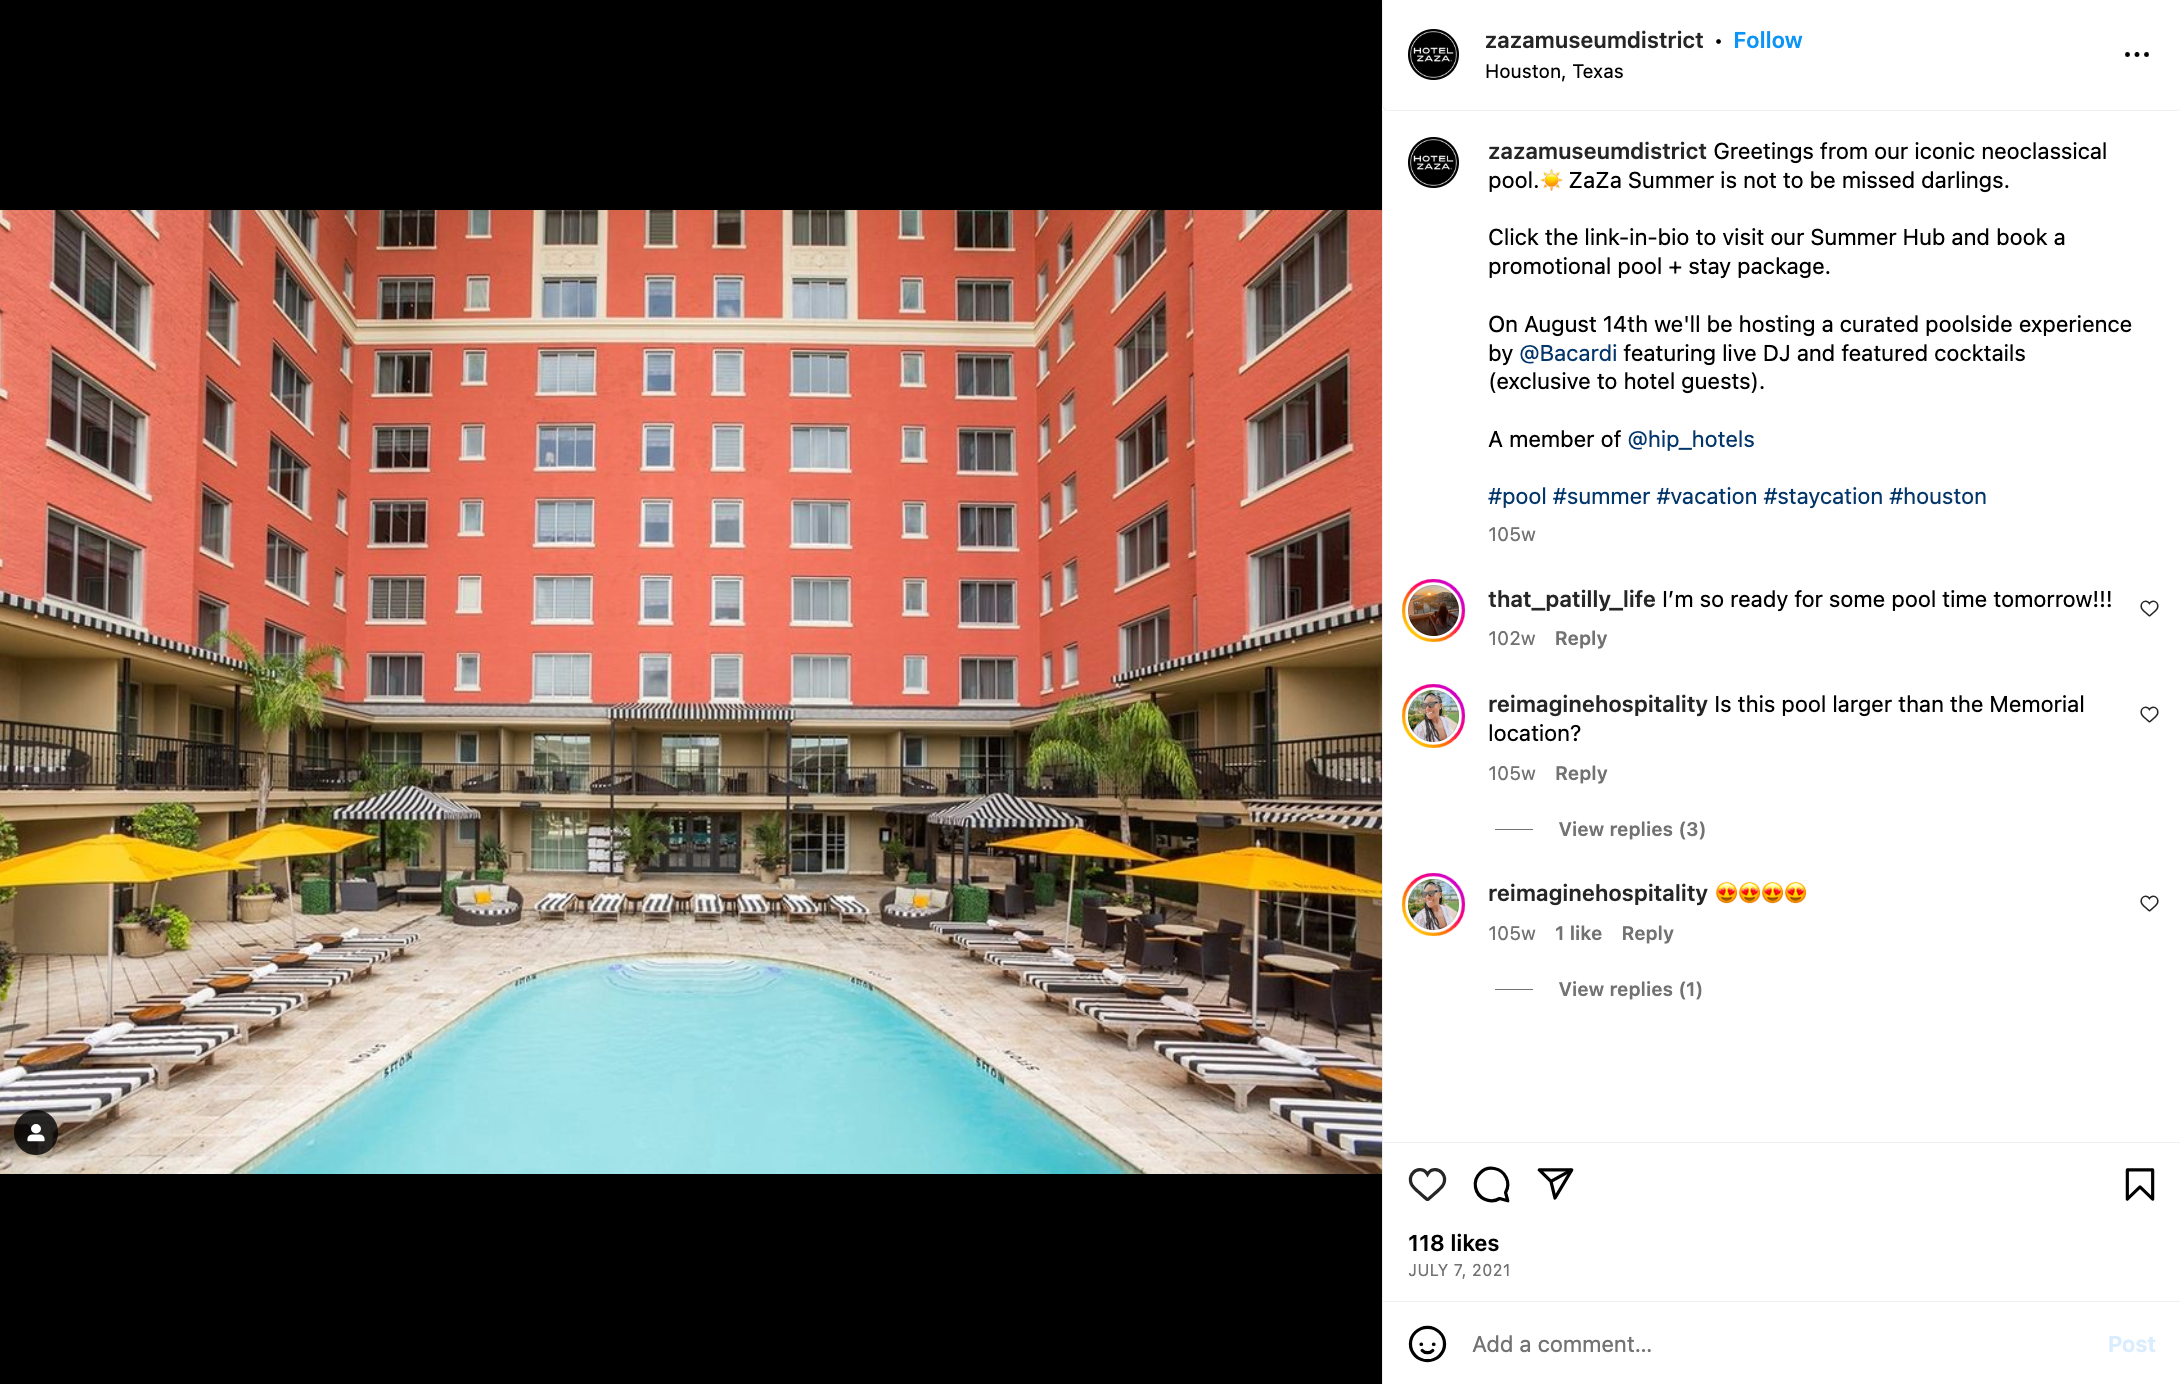Save post with the bookmark icon
The width and height of the screenshot is (2180, 1384).
pos(2139,1184)
